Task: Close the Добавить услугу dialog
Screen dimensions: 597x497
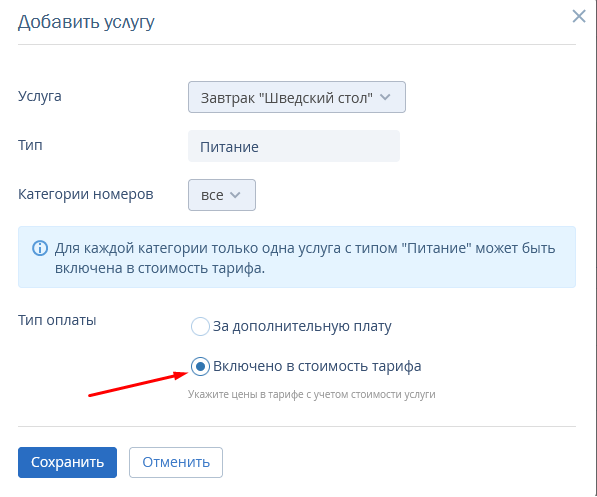Action: click(x=579, y=16)
